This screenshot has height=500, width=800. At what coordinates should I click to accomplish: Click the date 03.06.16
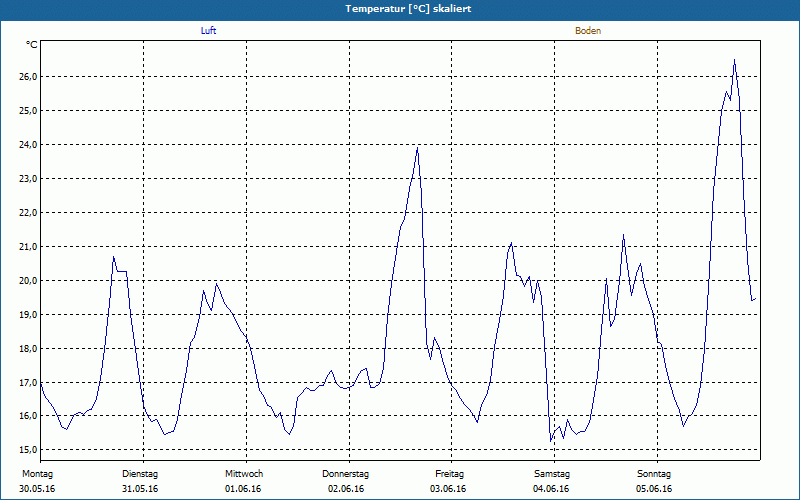pos(448,489)
